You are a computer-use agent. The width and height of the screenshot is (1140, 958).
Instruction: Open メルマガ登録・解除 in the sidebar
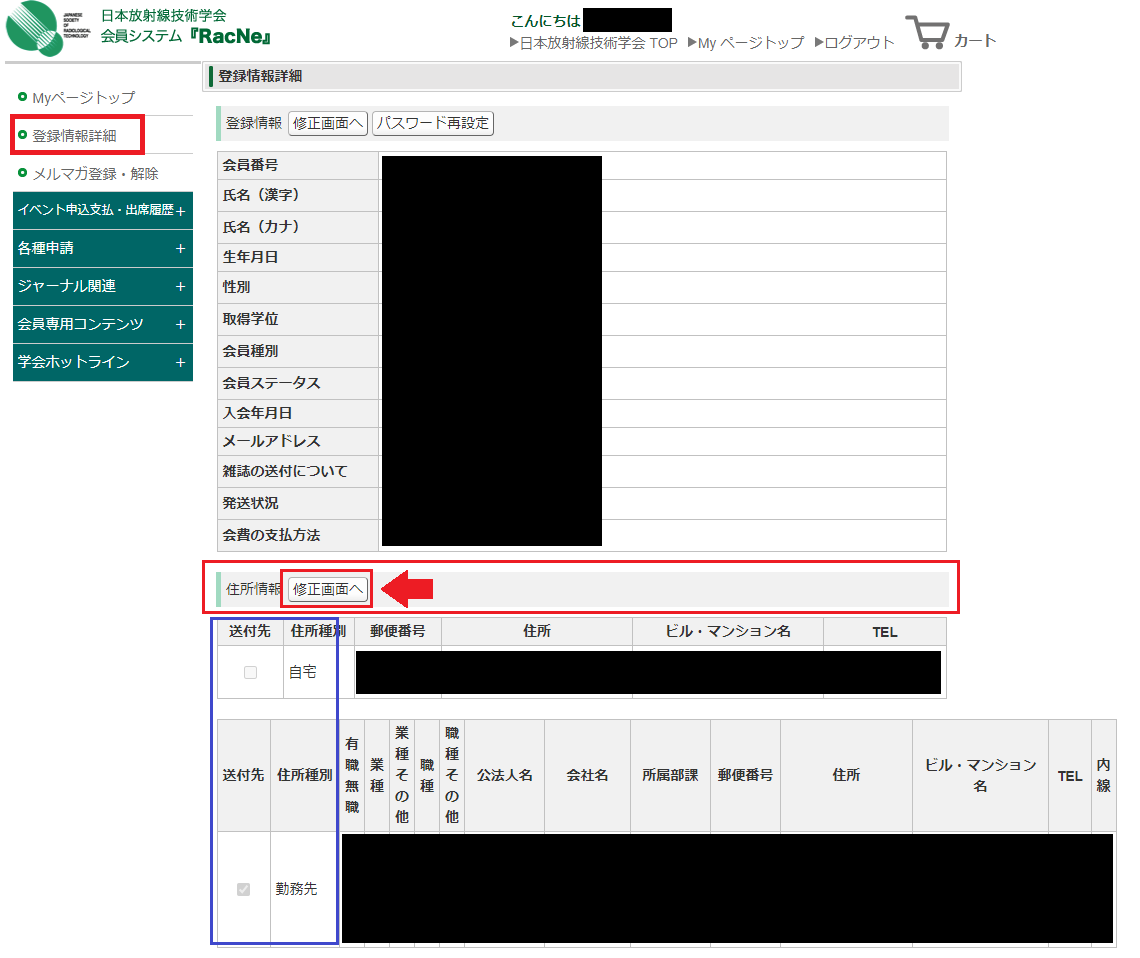pyautogui.click(x=95, y=173)
